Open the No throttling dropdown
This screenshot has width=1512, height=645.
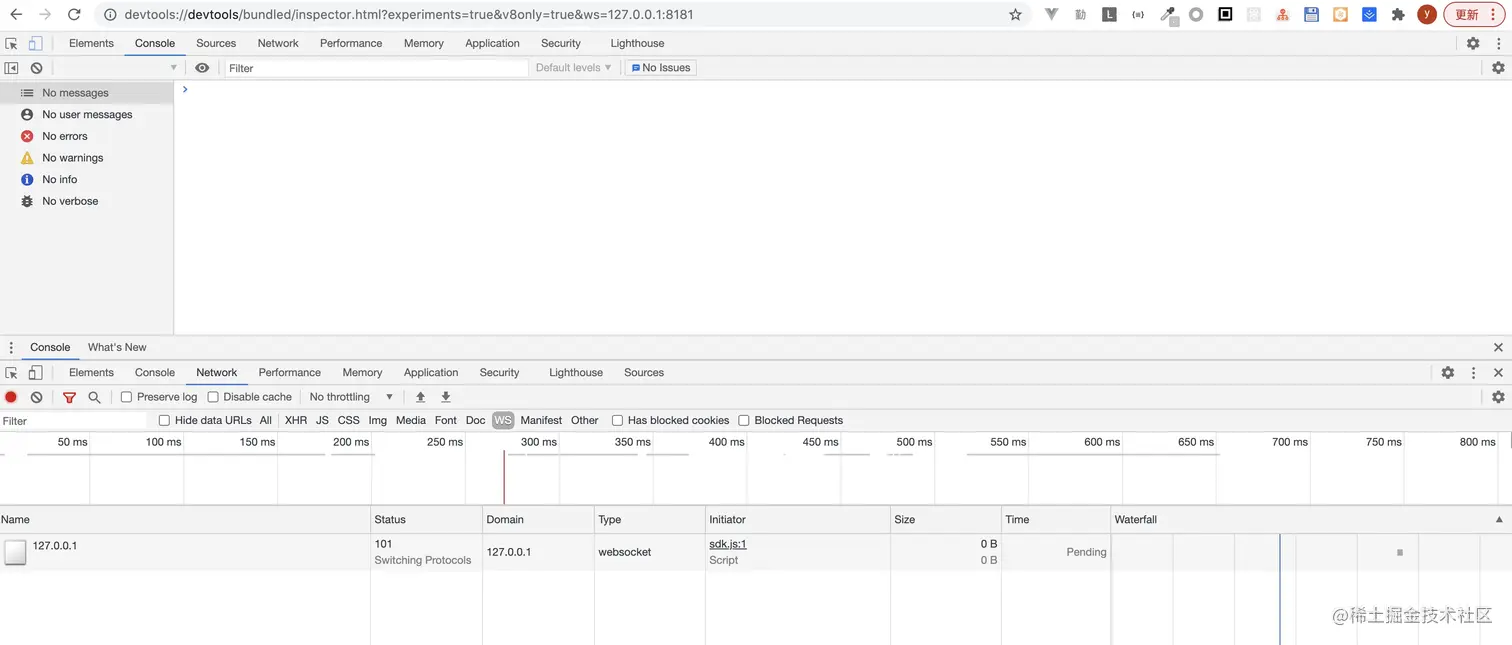[x=351, y=397]
